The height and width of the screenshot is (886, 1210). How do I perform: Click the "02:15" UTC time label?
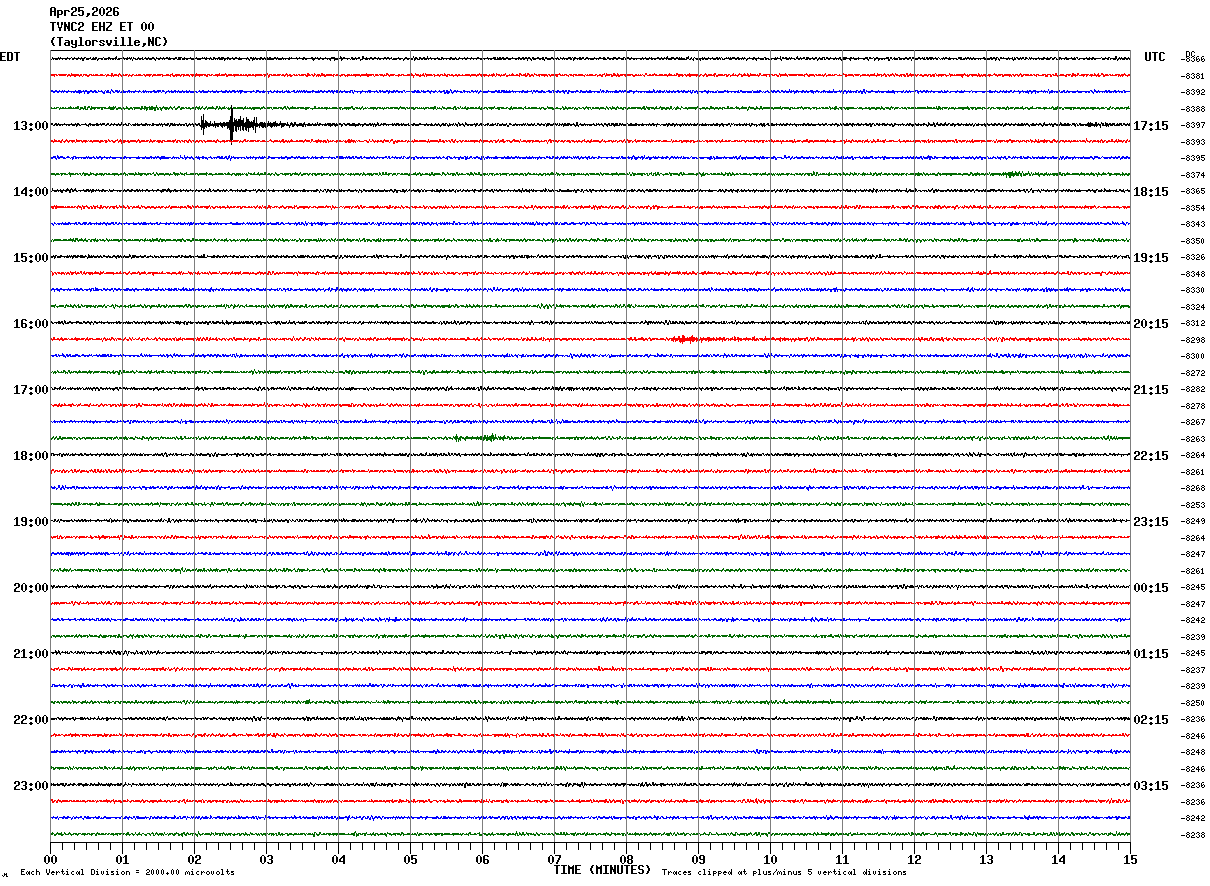[1151, 720]
